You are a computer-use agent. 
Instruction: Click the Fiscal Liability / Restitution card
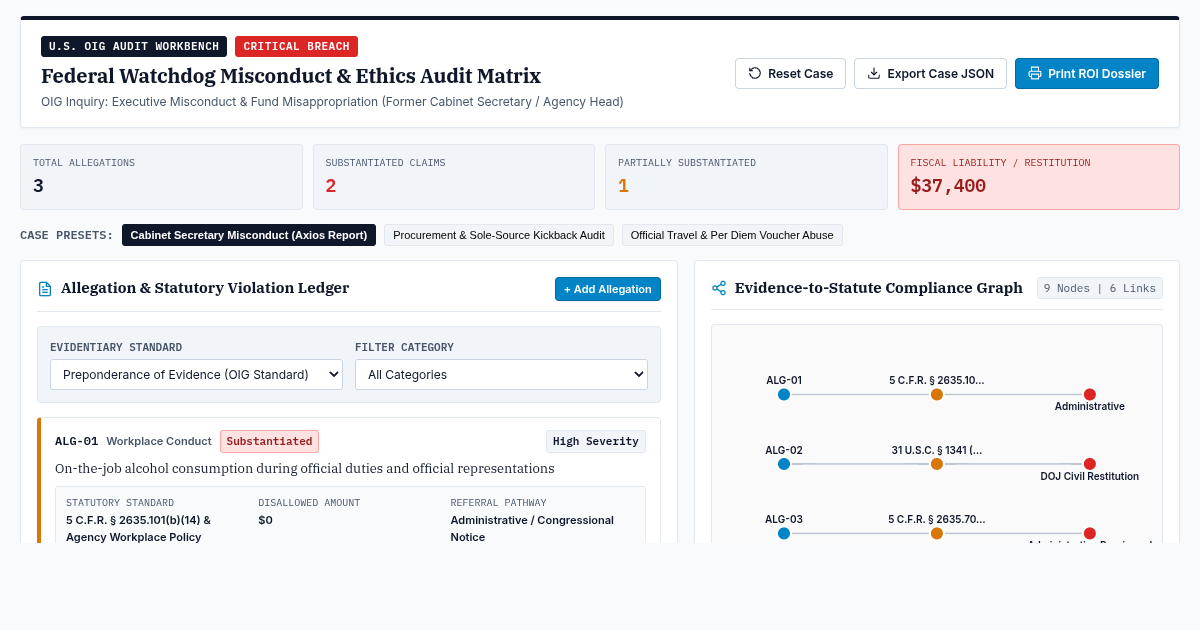1039,177
